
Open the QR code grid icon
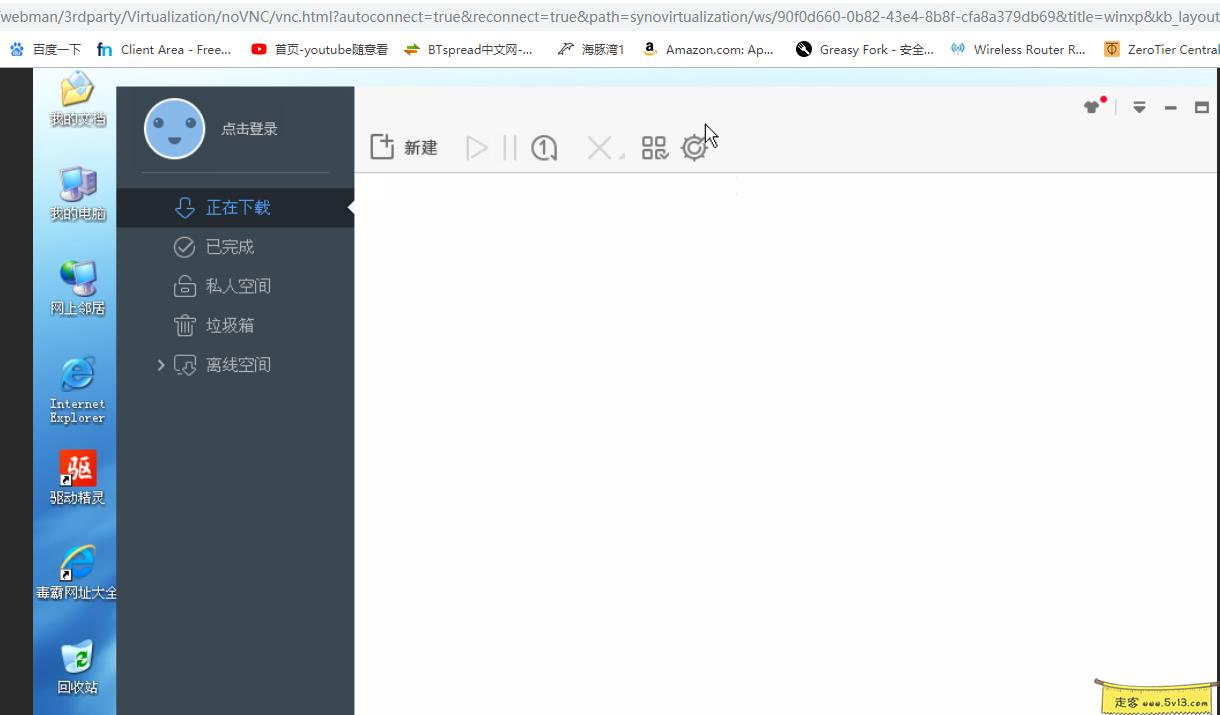click(654, 148)
